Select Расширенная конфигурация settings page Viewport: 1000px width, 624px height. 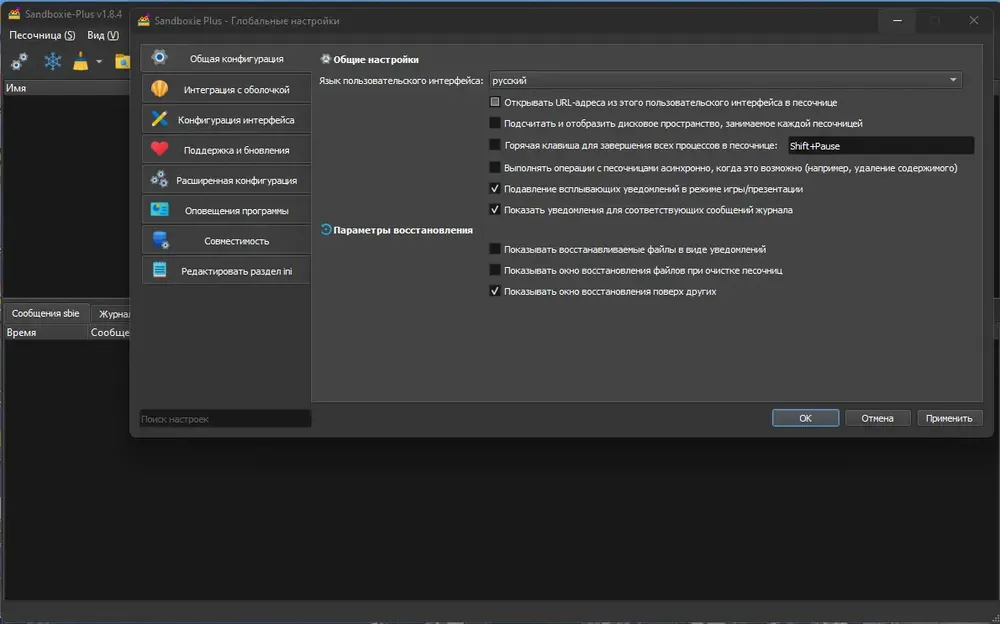tap(226, 180)
